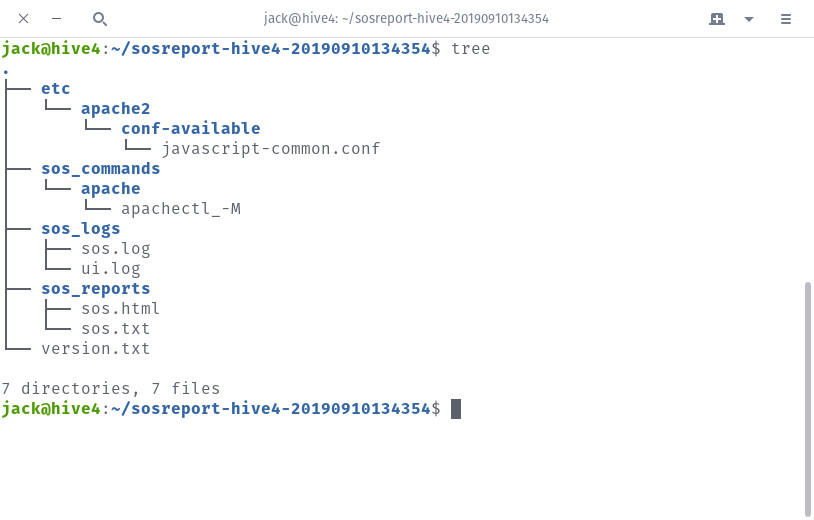Click the vertical scrollbar handle
The width and height of the screenshot is (814, 520).
[x=807, y=399]
